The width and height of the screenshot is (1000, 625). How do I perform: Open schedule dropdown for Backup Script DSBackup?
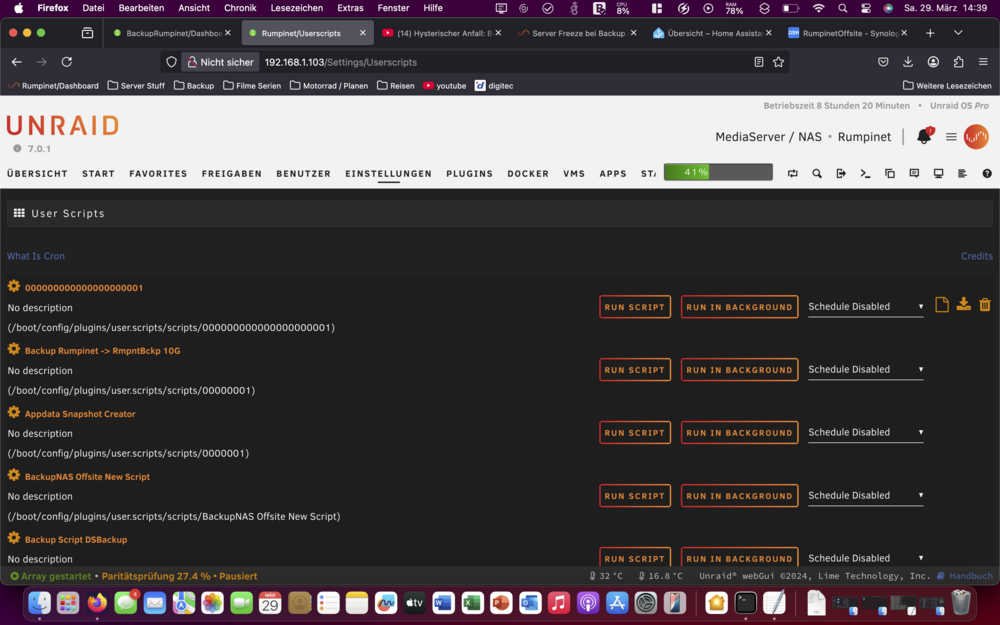pos(865,558)
